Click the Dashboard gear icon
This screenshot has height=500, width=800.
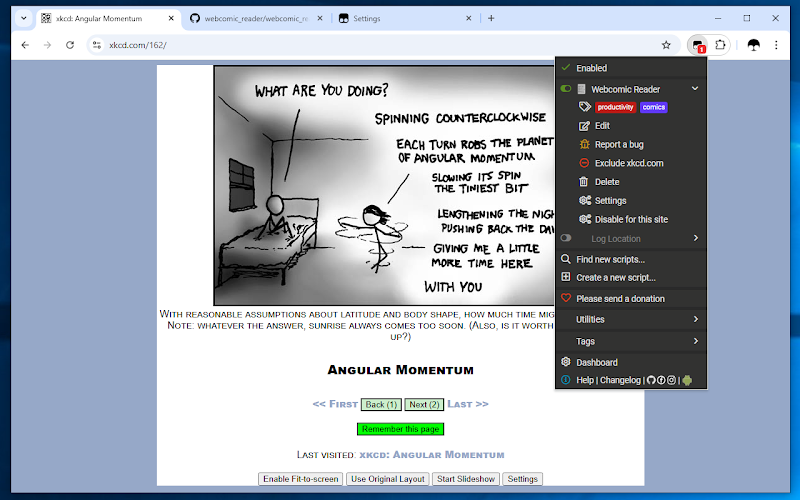coord(565,362)
